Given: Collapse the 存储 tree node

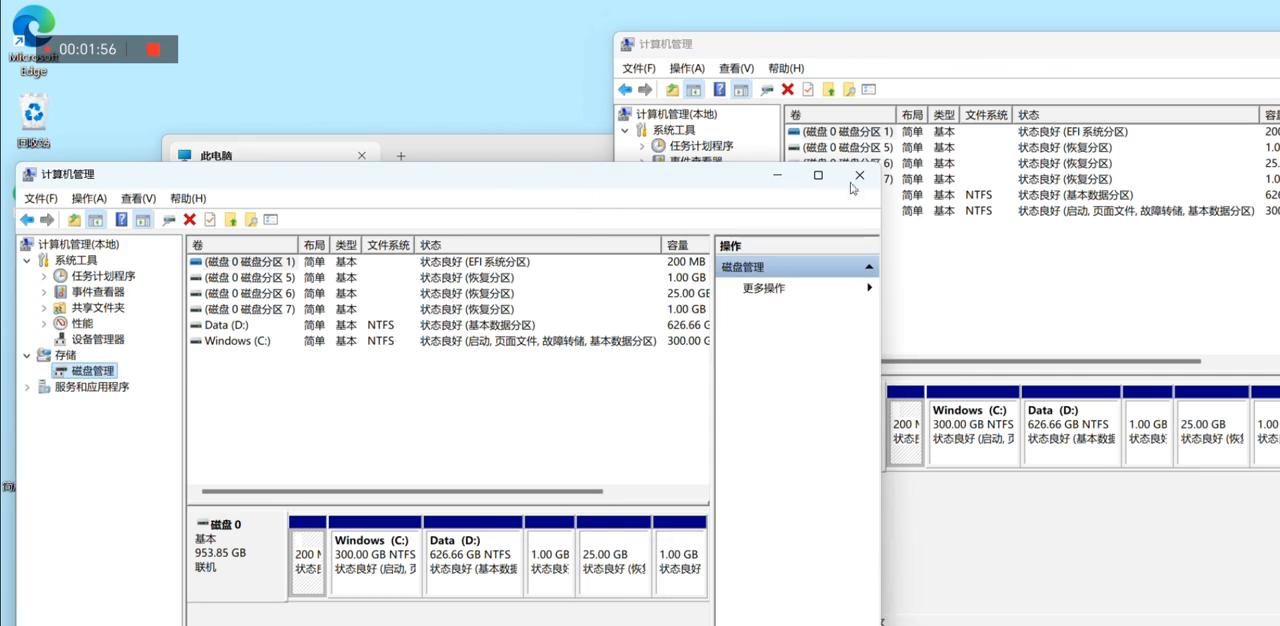Looking at the screenshot, I should (27, 355).
